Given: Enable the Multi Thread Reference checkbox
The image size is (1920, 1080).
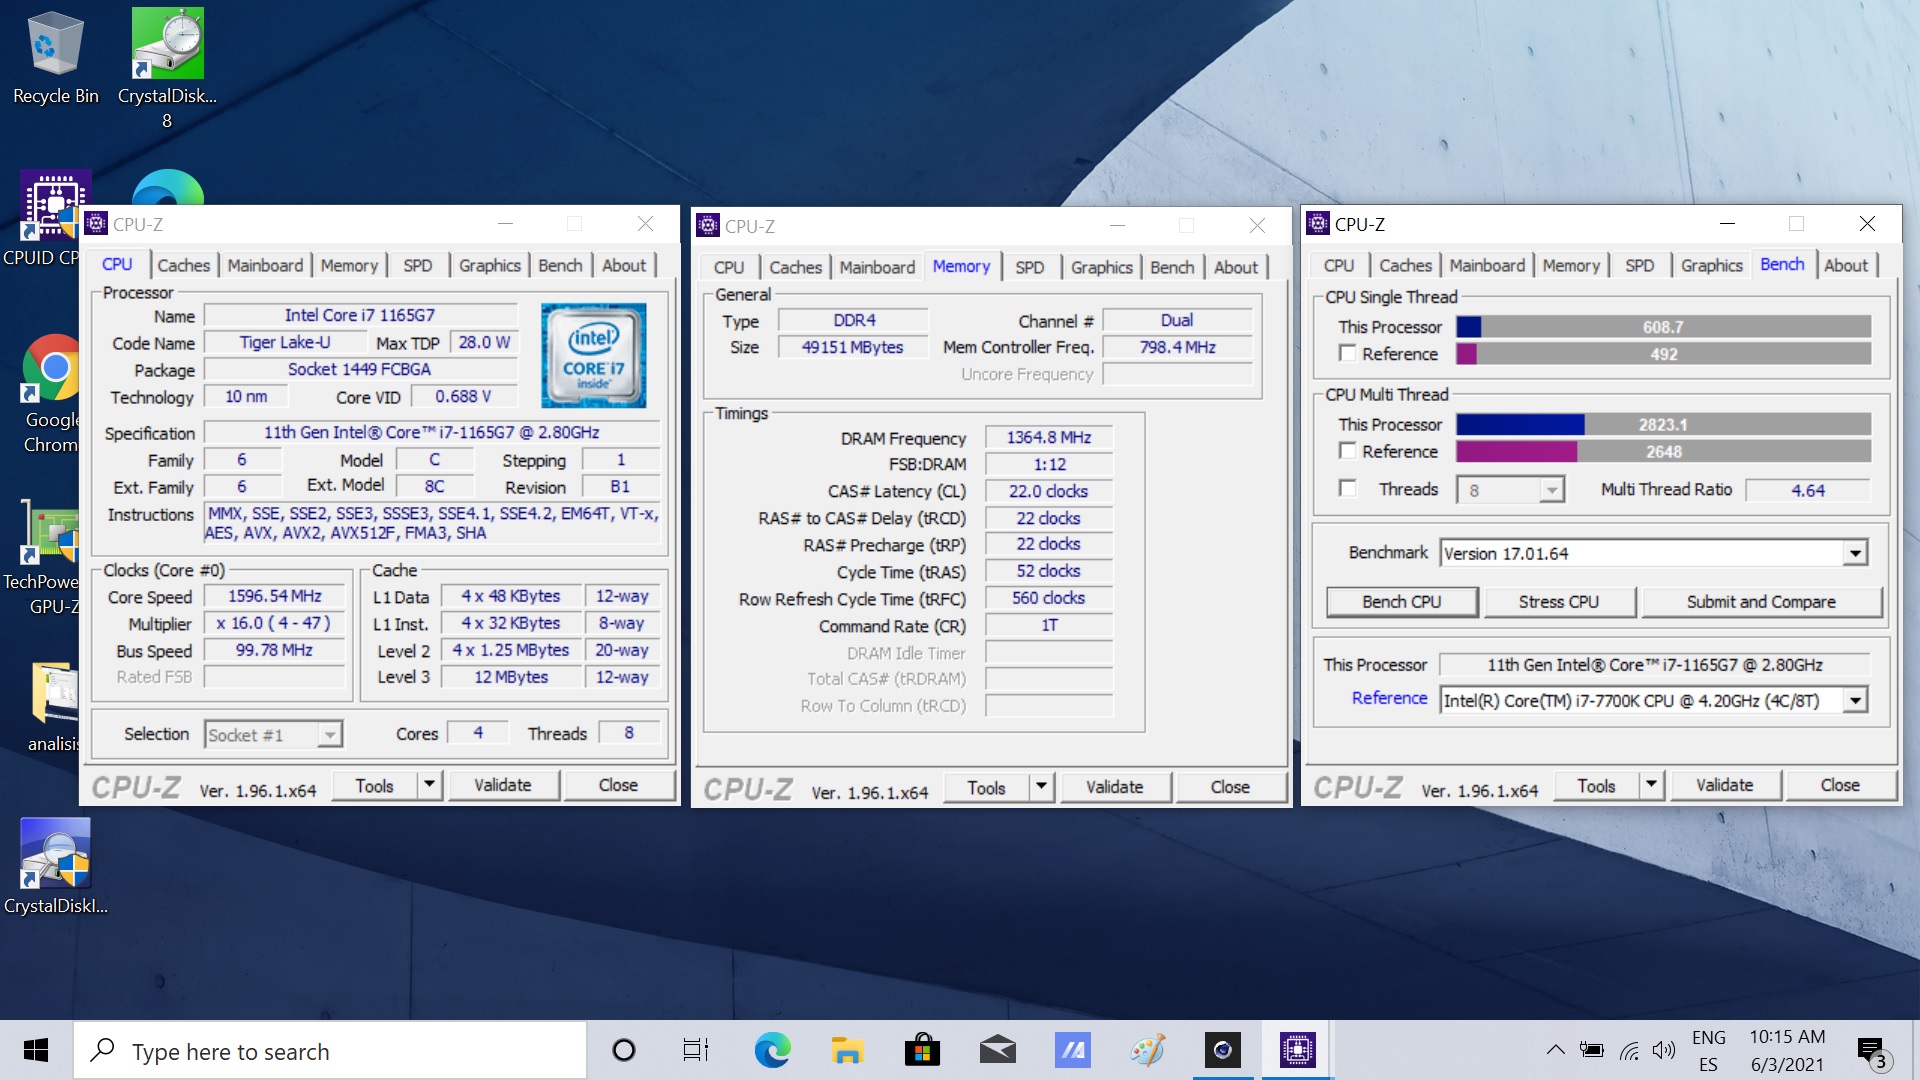Looking at the screenshot, I should (1348, 451).
